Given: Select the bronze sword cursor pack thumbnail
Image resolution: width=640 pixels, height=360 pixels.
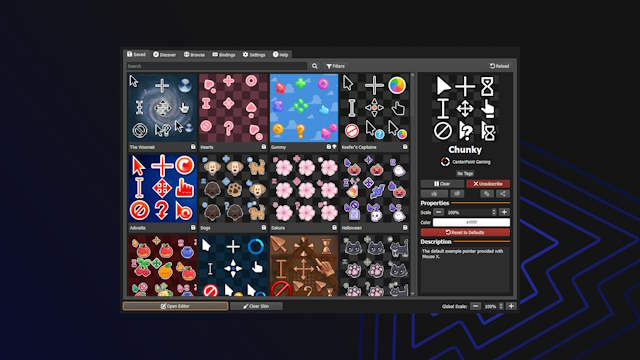Looking at the screenshot, I should point(304,265).
